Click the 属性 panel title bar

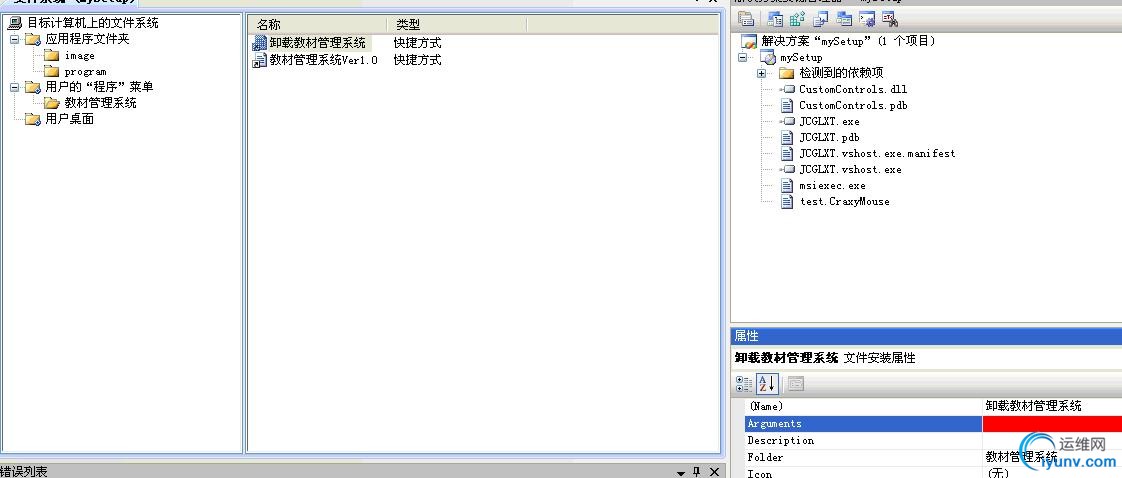click(926, 336)
